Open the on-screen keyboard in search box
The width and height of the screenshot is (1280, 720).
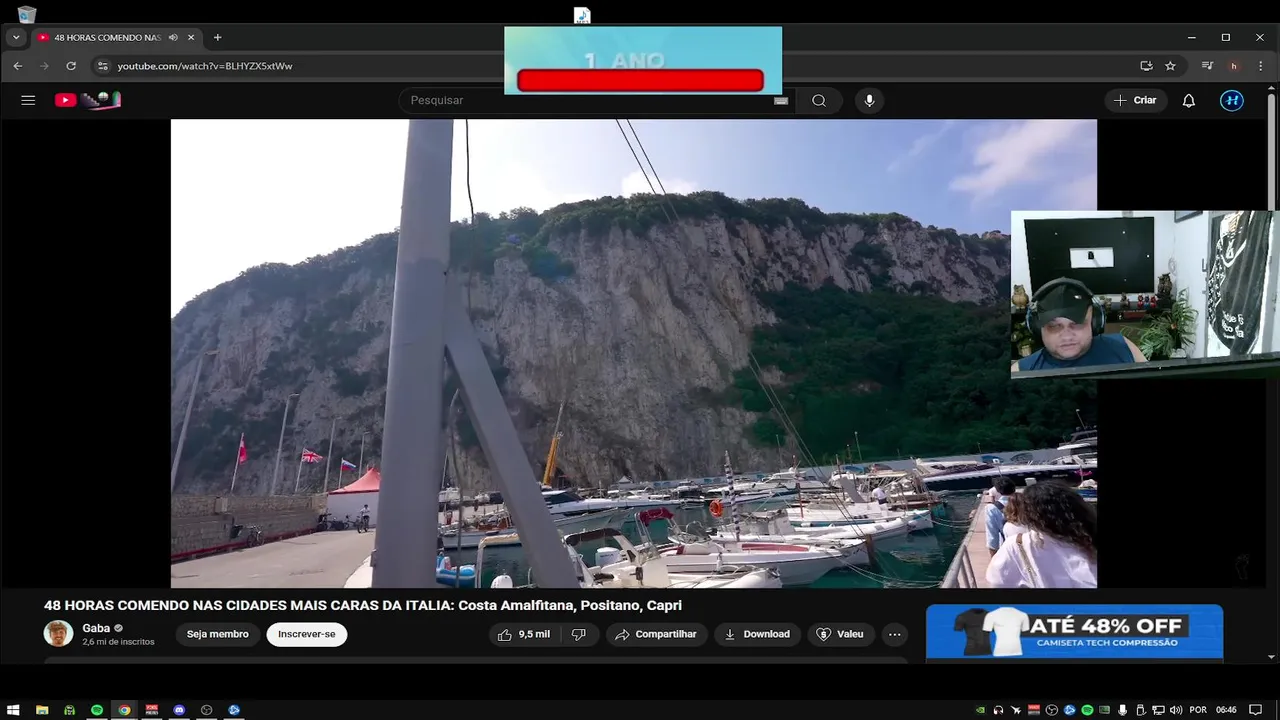tap(781, 100)
